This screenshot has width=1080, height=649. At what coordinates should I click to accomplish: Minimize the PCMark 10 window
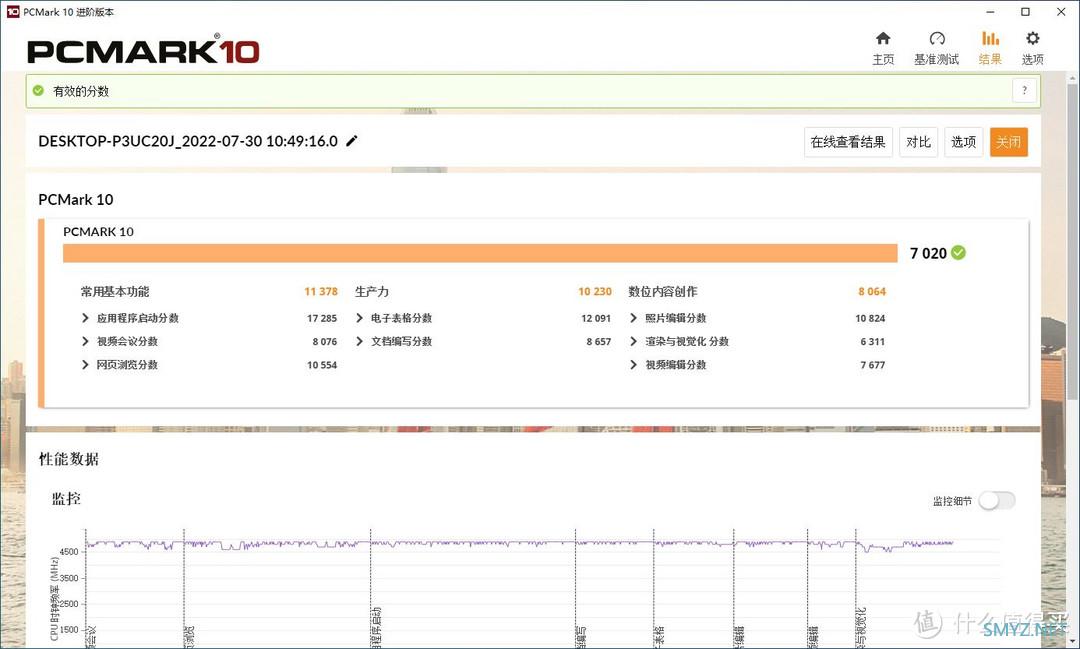click(x=990, y=12)
